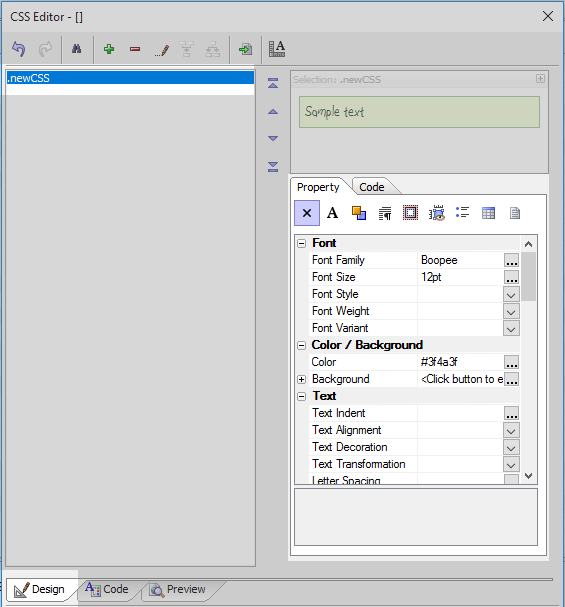The height and width of the screenshot is (607, 565).
Task: Select the Lists category bullet icon
Action: pyautogui.click(x=462, y=213)
